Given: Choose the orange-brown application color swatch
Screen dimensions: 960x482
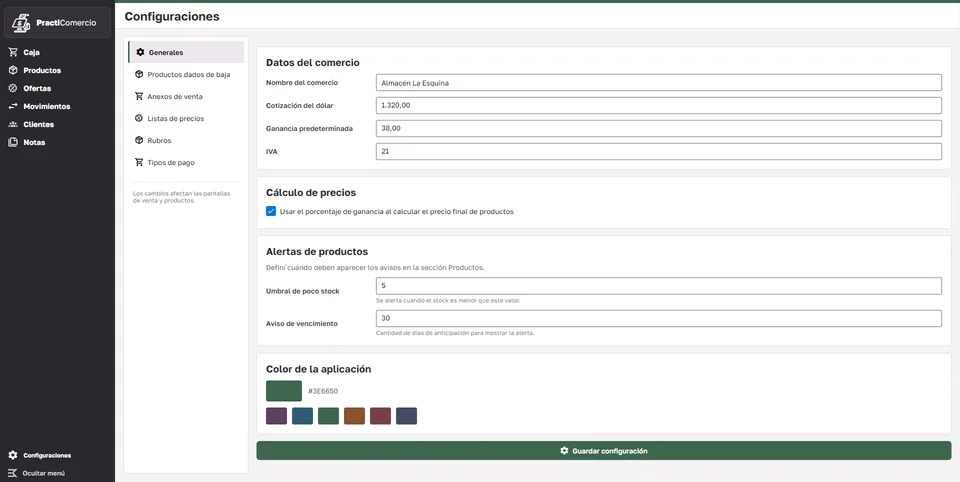Looking at the screenshot, I should click(354, 416).
